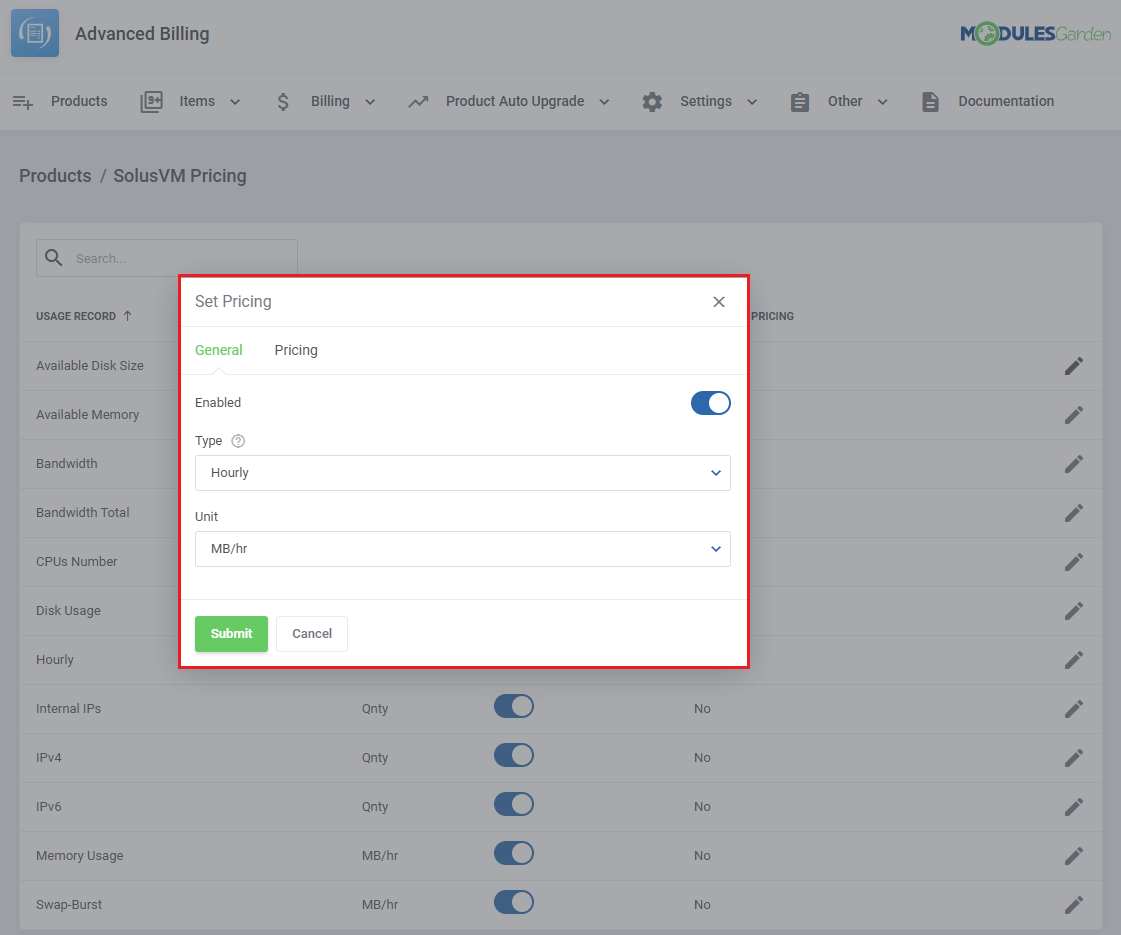The width and height of the screenshot is (1121, 935).
Task: Edit pencil for Bandwidth Total row
Action: pyautogui.click(x=1074, y=513)
